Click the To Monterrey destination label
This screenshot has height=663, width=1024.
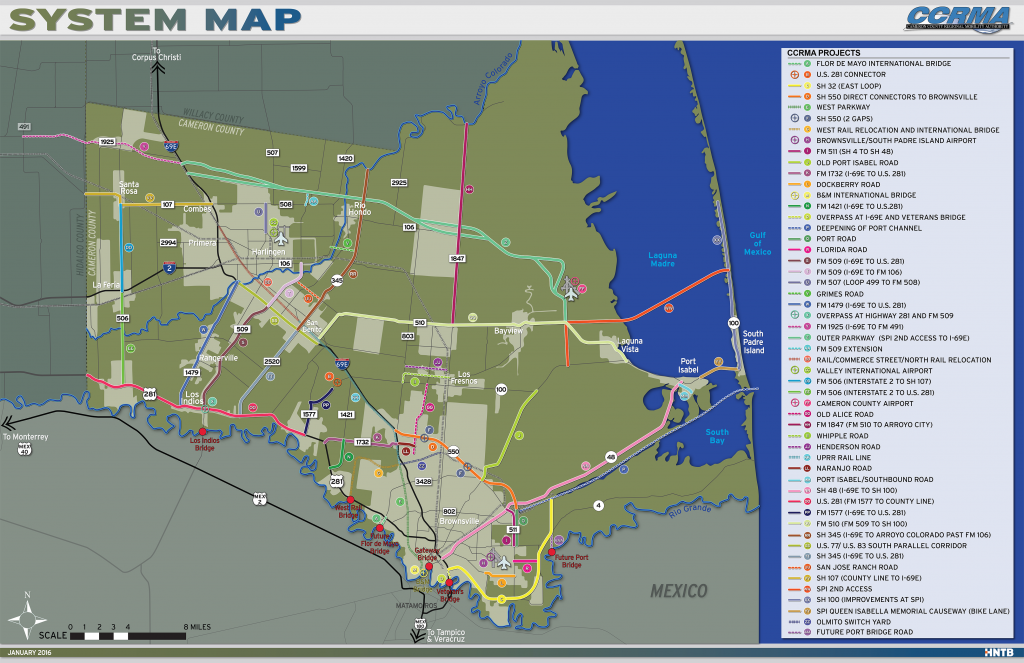[24, 436]
